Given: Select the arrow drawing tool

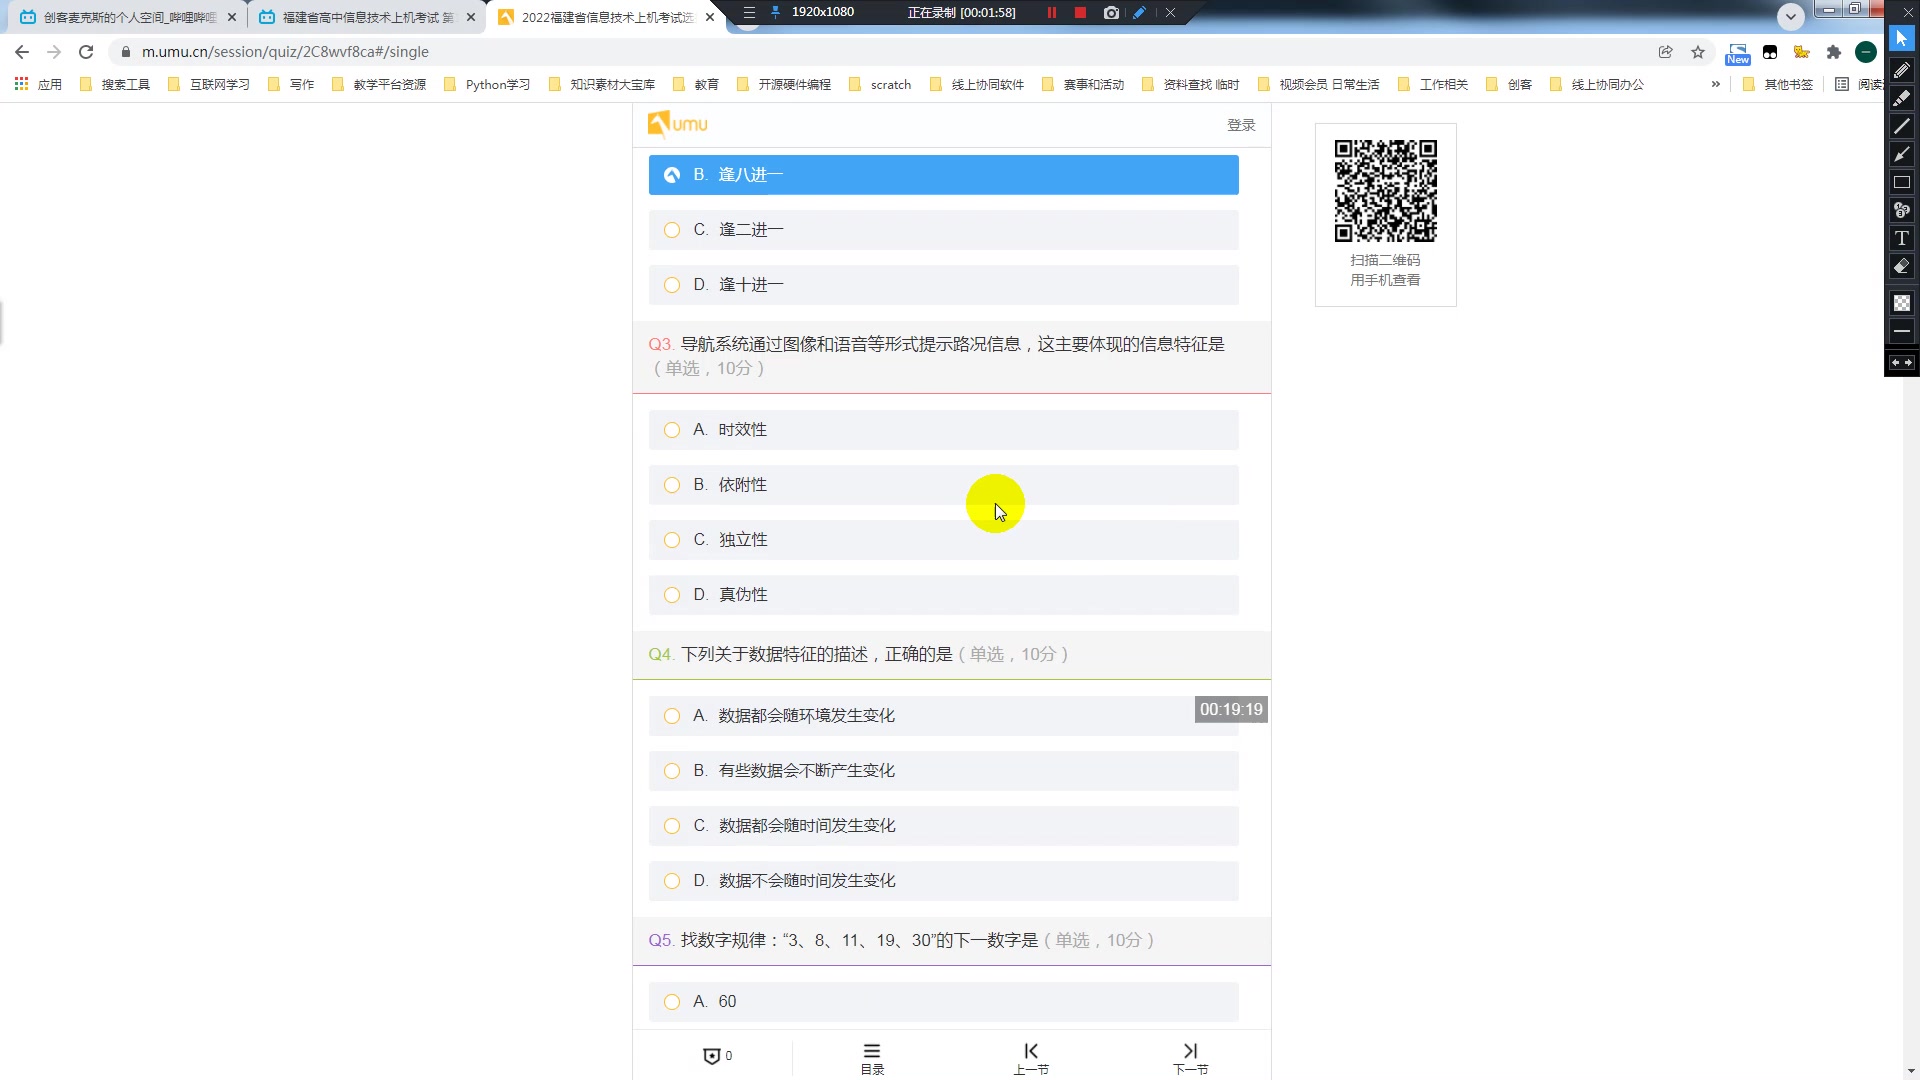Looking at the screenshot, I should pyautogui.click(x=1901, y=154).
